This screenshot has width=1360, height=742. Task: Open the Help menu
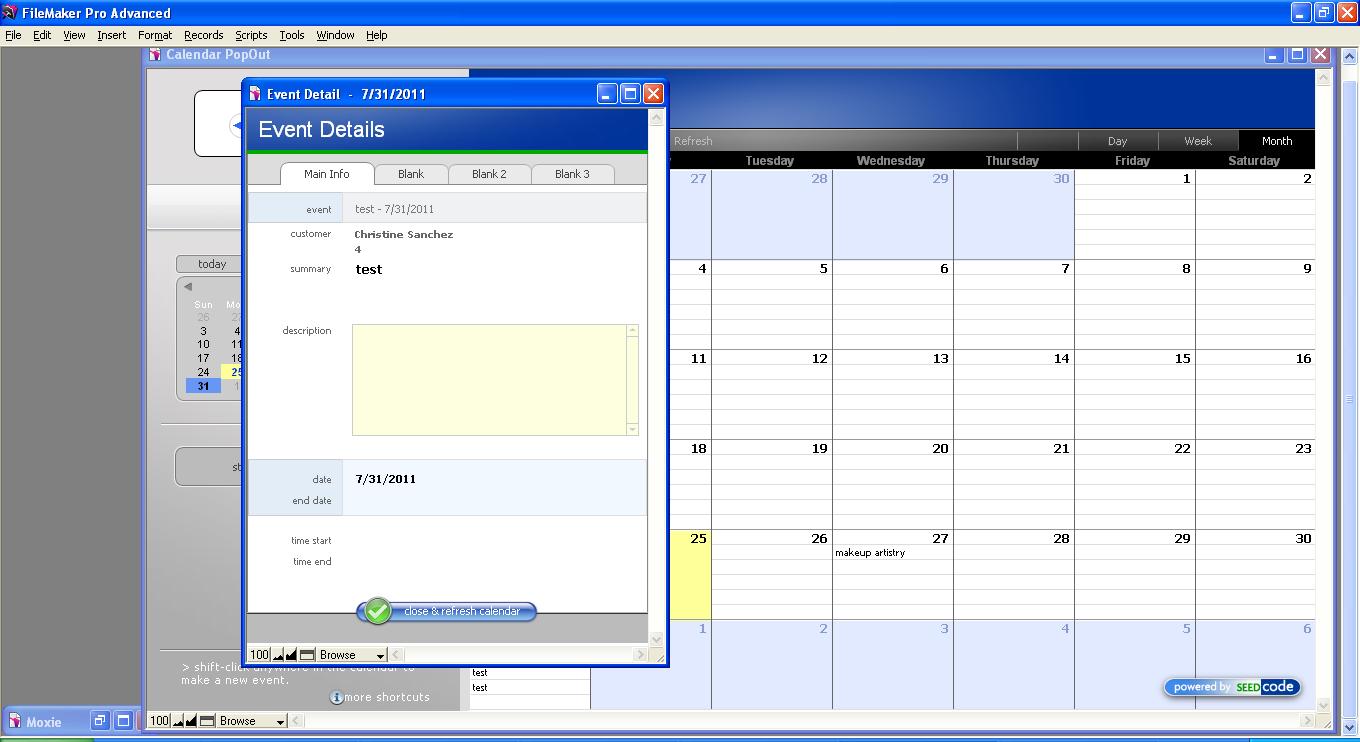pos(376,35)
